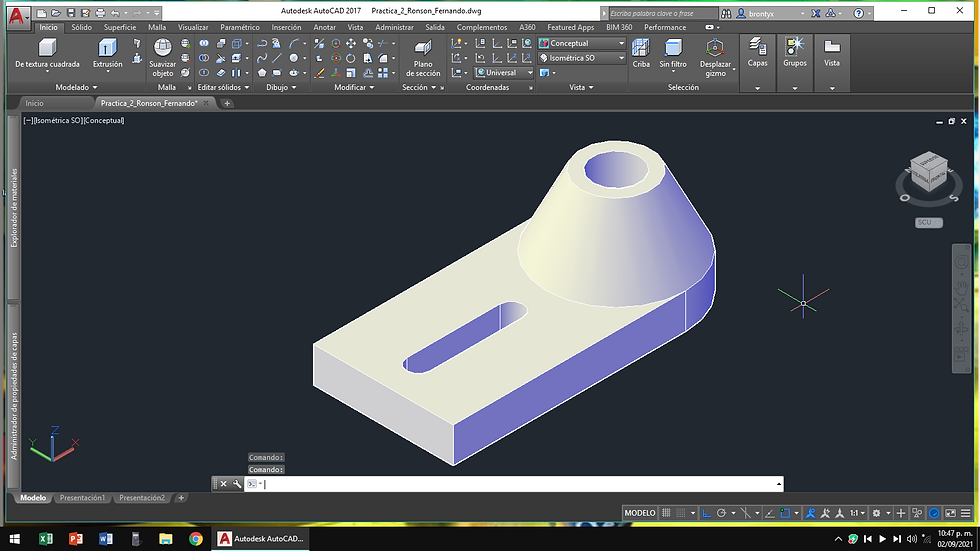
Task: Click the New file icon in quick access toolbar
Action: coord(41,13)
